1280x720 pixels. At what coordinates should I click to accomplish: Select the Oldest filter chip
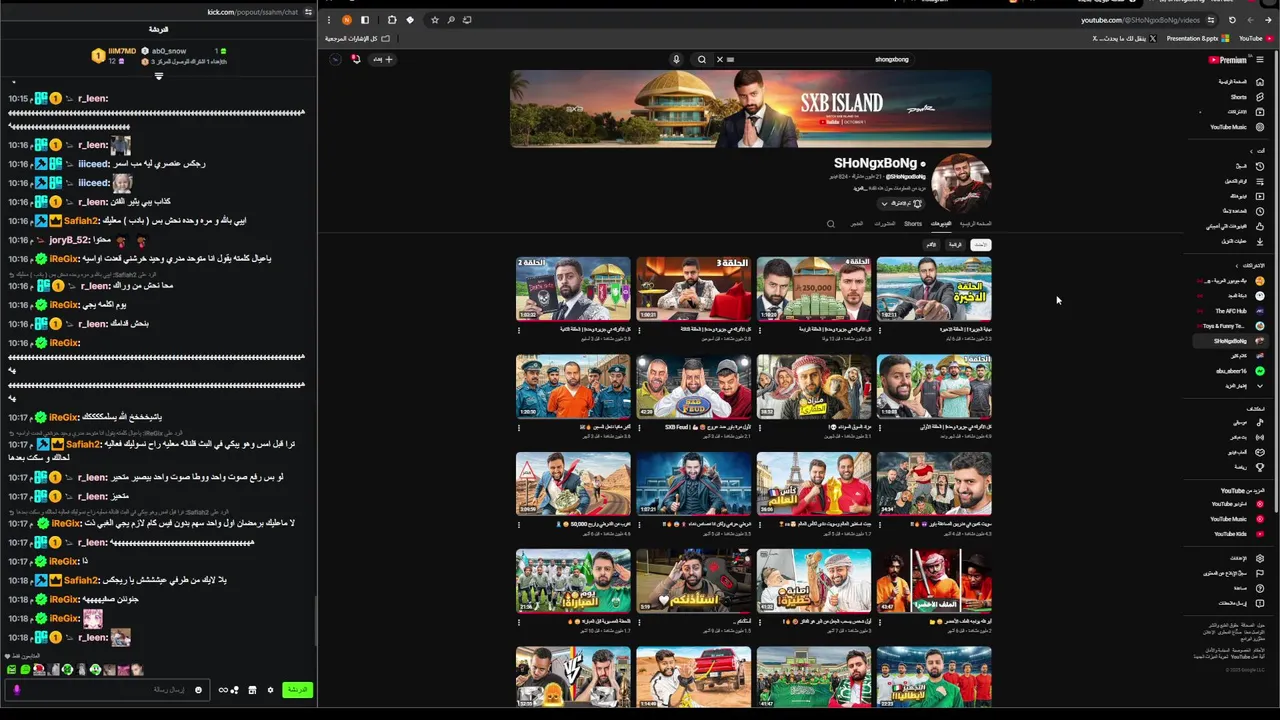point(931,245)
